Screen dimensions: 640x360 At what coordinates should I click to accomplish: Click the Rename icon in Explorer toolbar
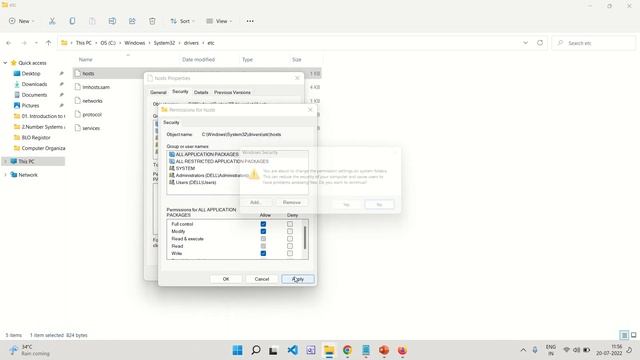[x=112, y=21]
